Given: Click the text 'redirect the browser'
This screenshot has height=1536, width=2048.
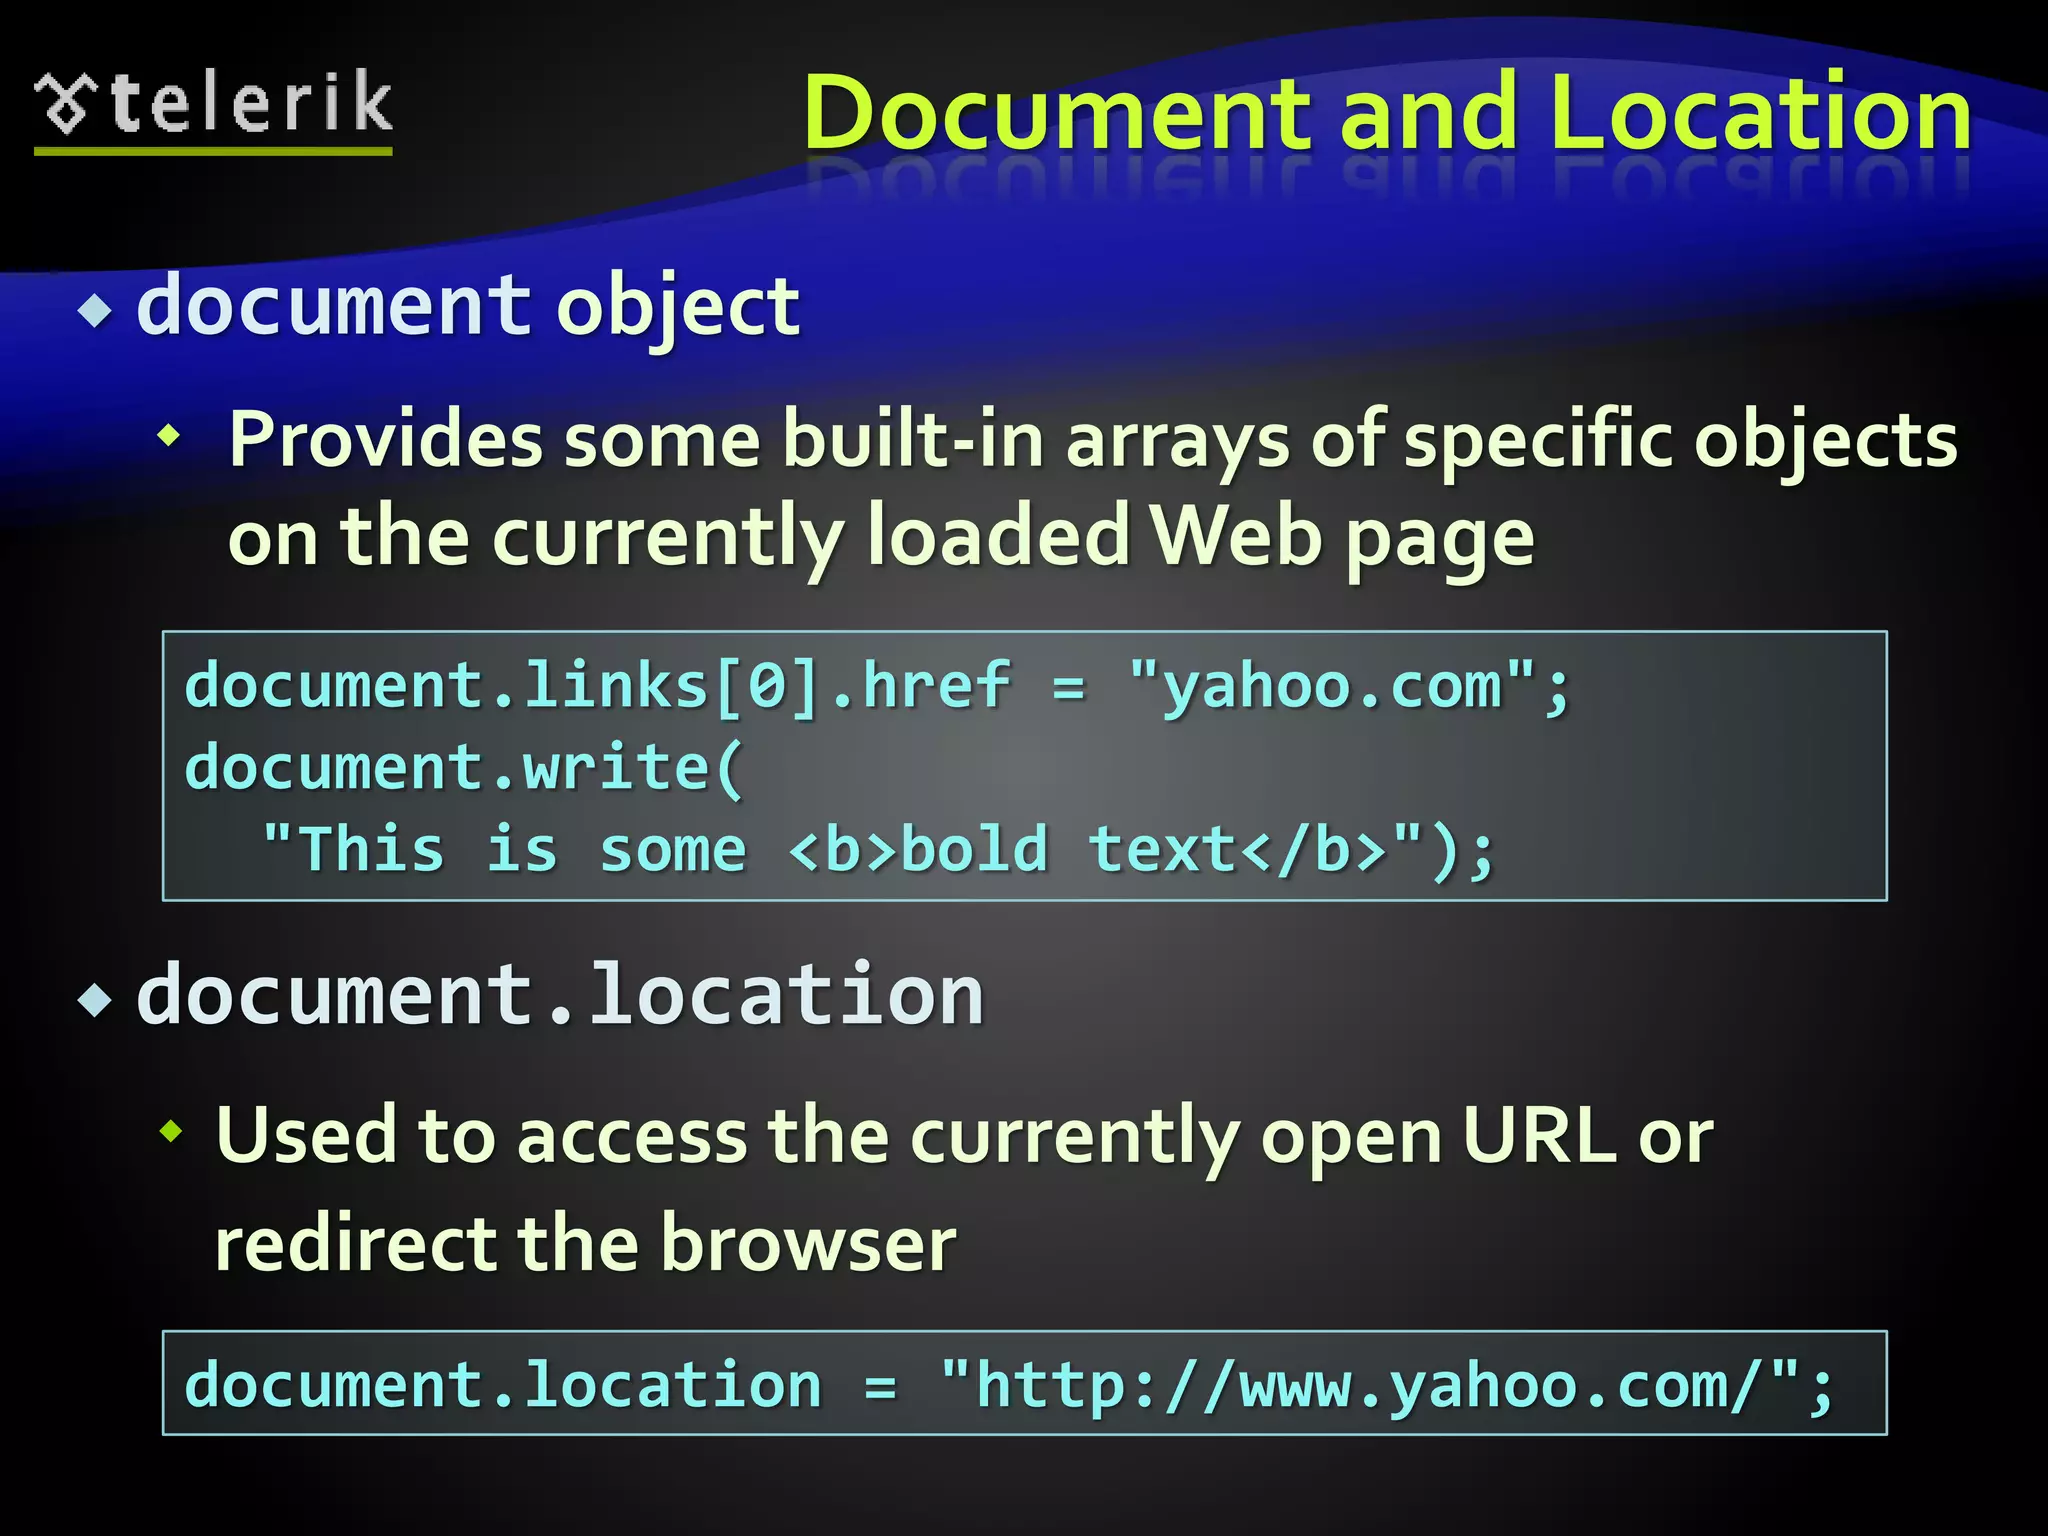Looking at the screenshot, I should click(585, 1244).
